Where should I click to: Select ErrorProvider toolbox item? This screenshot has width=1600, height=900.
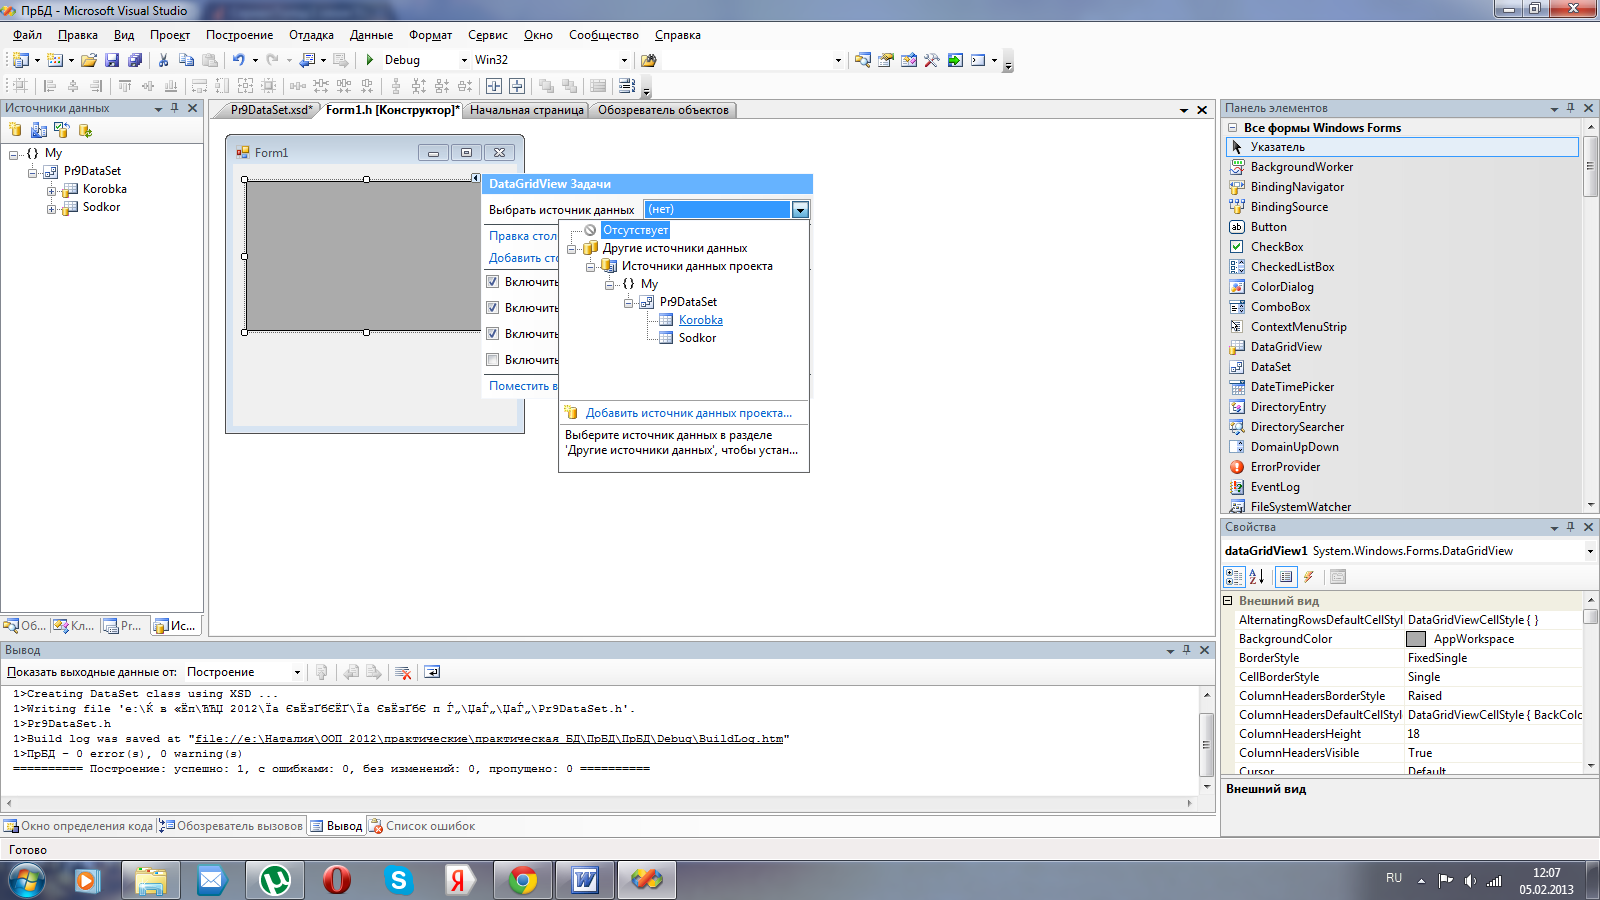pyautogui.click(x=1285, y=467)
